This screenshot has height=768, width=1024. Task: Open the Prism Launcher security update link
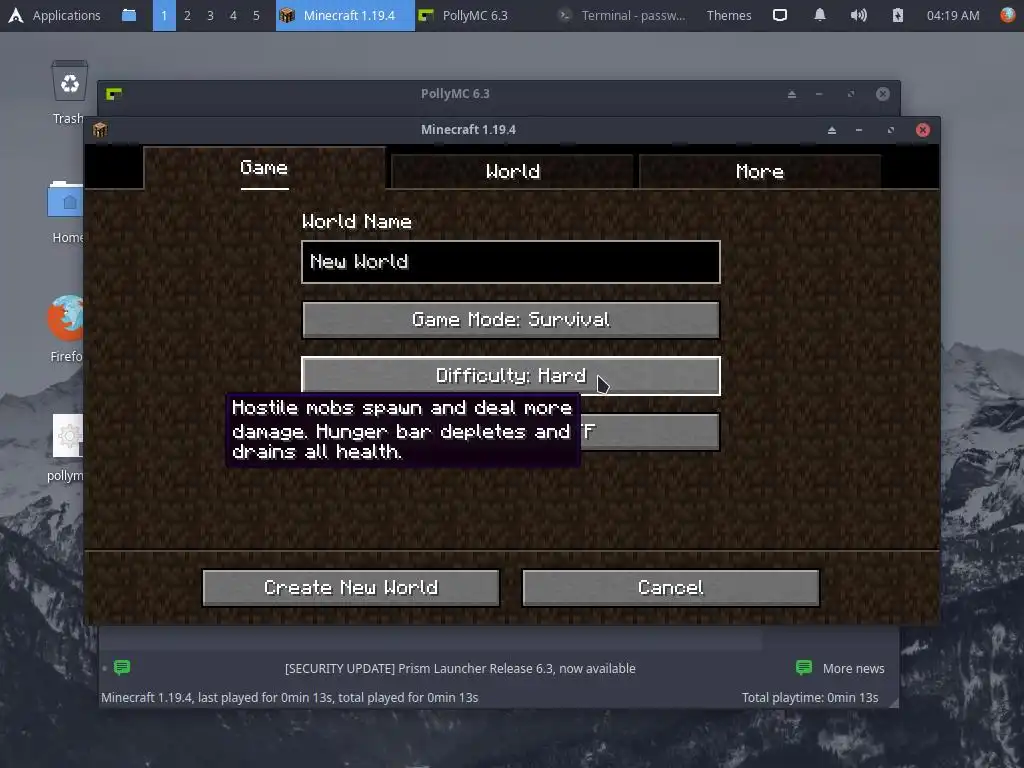pyautogui.click(x=460, y=669)
